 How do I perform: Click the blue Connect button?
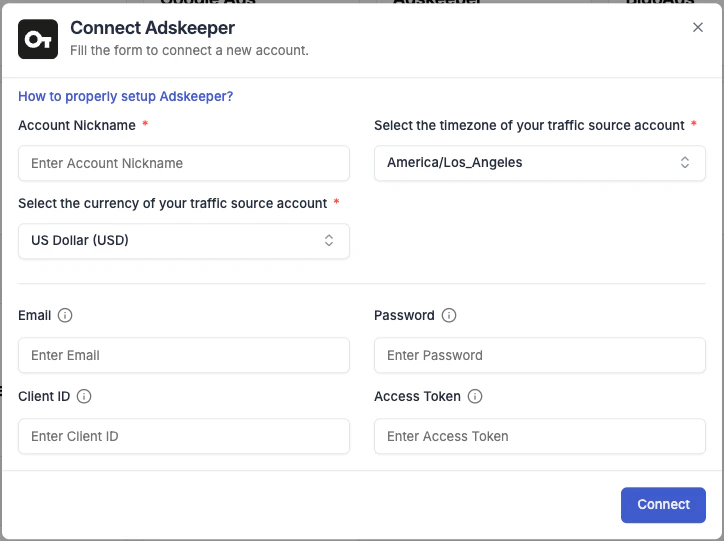point(663,505)
